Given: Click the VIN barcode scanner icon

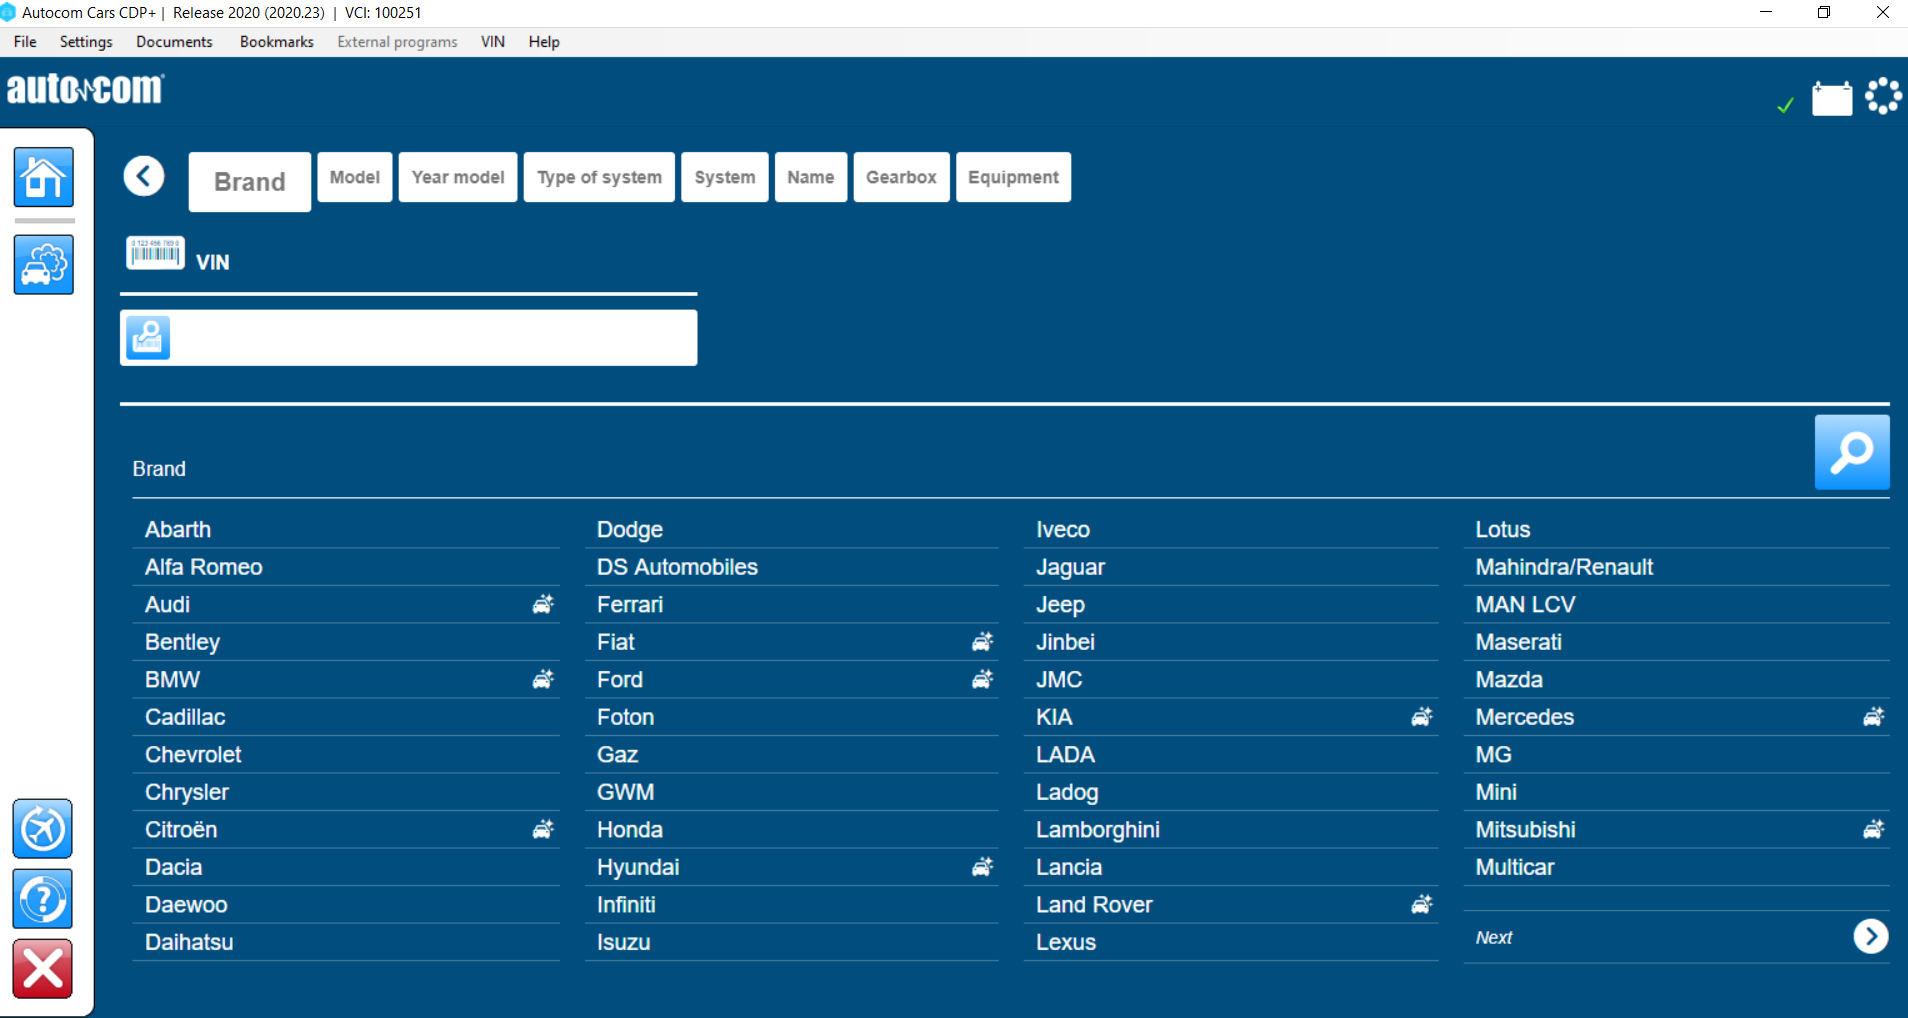Looking at the screenshot, I should coord(154,253).
